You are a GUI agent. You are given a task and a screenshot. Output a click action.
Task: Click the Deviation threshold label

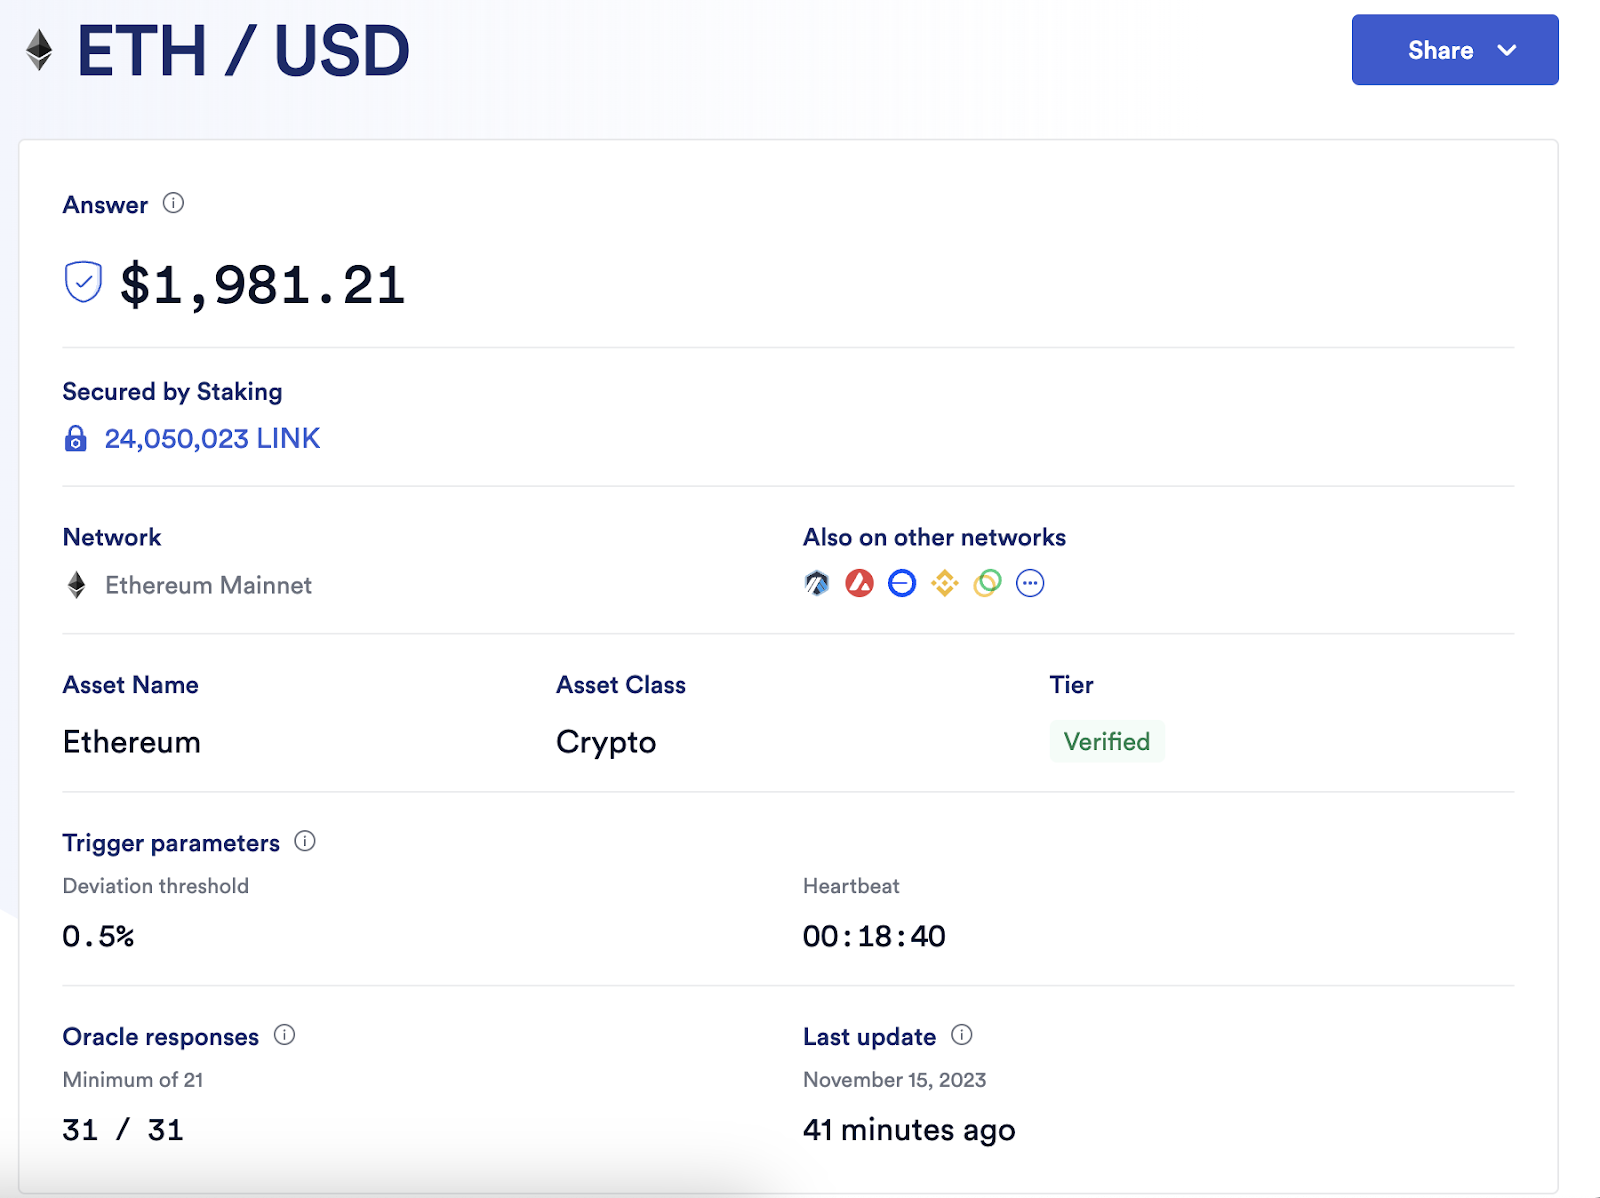coord(156,886)
